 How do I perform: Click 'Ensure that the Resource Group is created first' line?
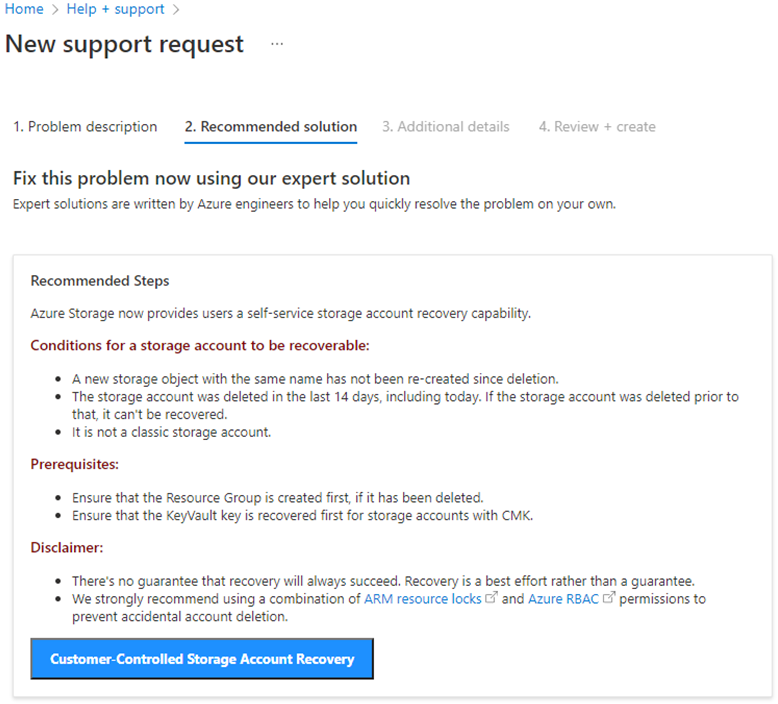[x=278, y=498]
